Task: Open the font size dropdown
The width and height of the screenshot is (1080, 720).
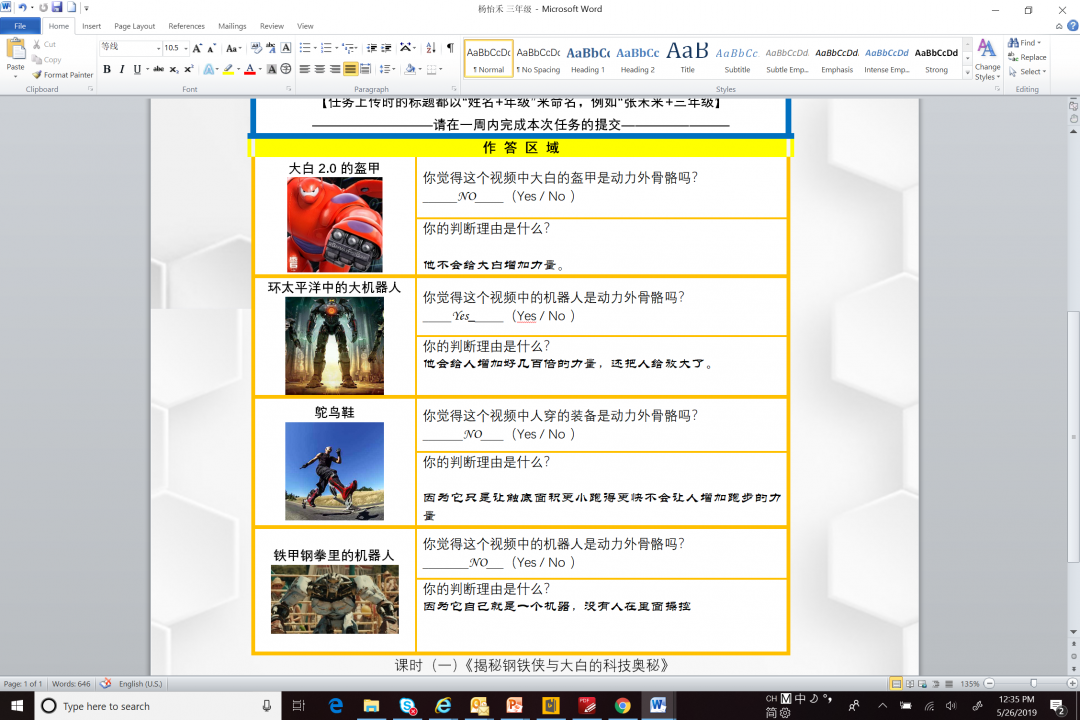Action: coord(186,48)
